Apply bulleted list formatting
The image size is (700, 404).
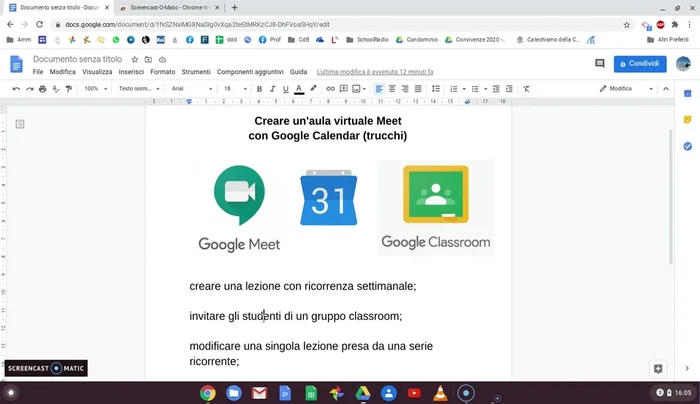click(x=475, y=89)
